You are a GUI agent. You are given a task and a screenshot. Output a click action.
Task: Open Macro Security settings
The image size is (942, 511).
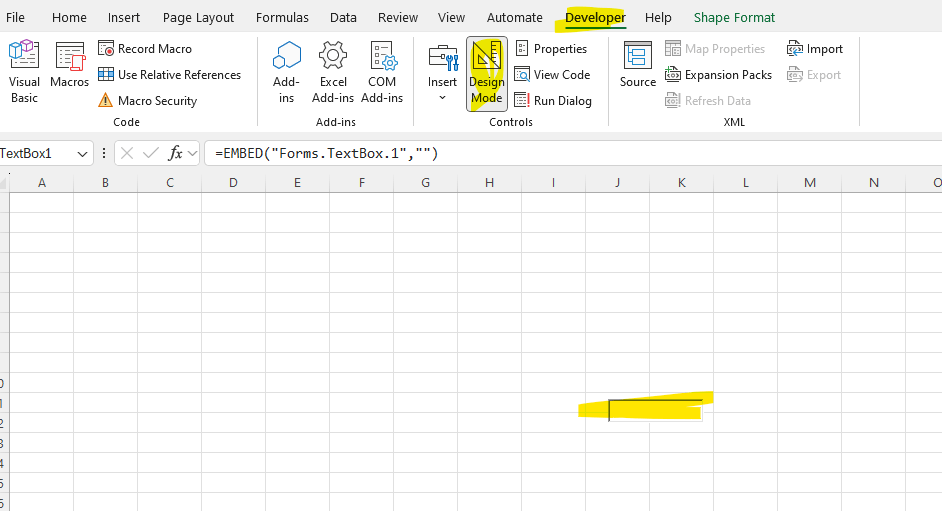[148, 100]
